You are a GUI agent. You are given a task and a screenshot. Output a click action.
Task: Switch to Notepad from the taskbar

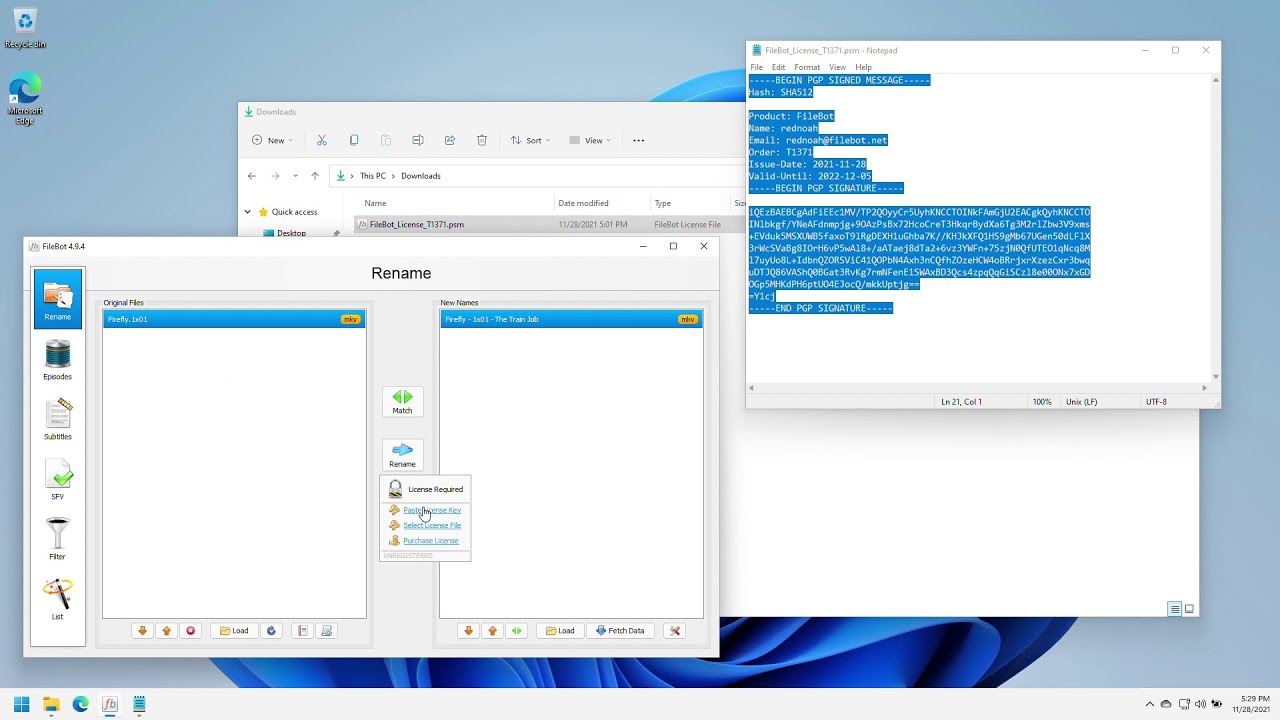[139, 704]
